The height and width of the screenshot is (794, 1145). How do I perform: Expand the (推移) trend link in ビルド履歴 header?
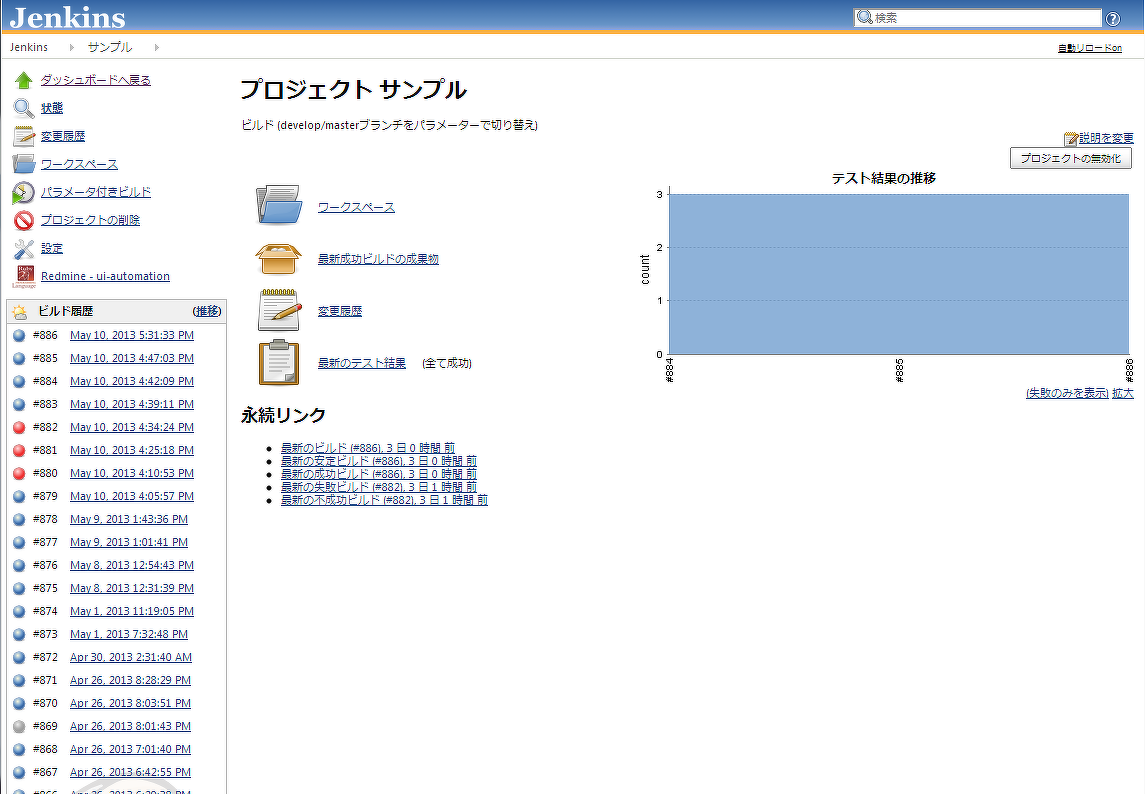pyautogui.click(x=206, y=311)
